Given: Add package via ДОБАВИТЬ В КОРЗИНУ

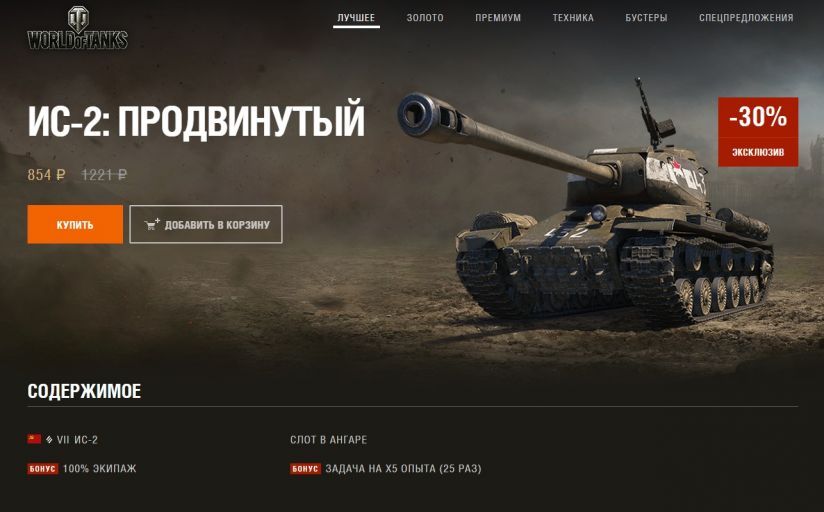Looking at the screenshot, I should tap(205, 224).
